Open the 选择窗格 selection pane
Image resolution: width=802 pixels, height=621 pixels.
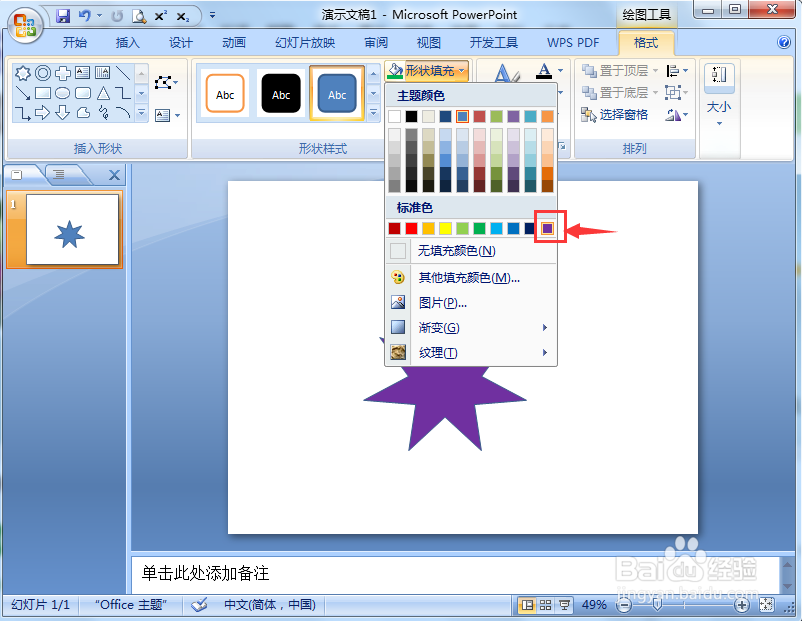(615, 115)
